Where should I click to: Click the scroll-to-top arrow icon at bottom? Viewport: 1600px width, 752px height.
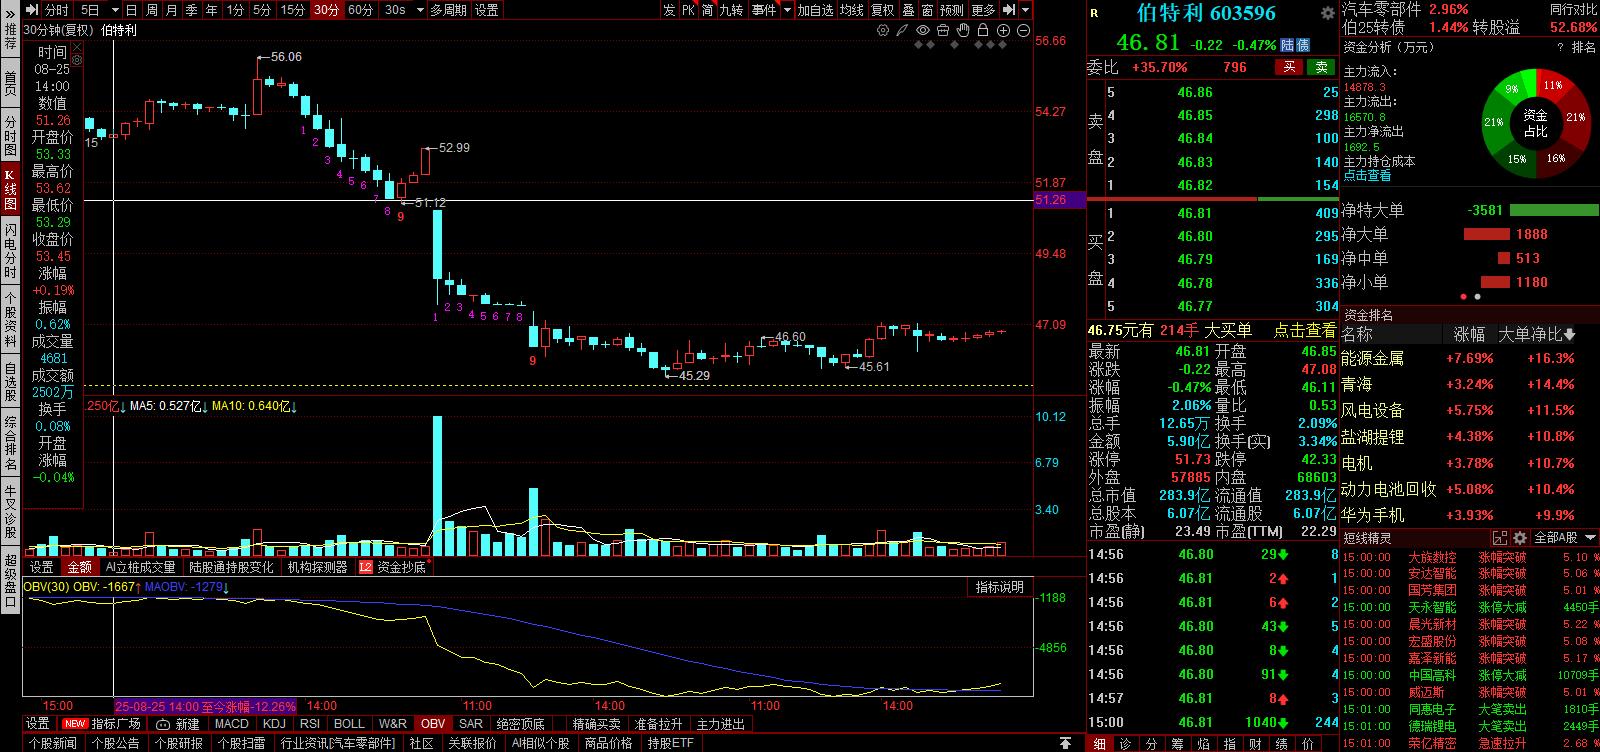point(1067,743)
